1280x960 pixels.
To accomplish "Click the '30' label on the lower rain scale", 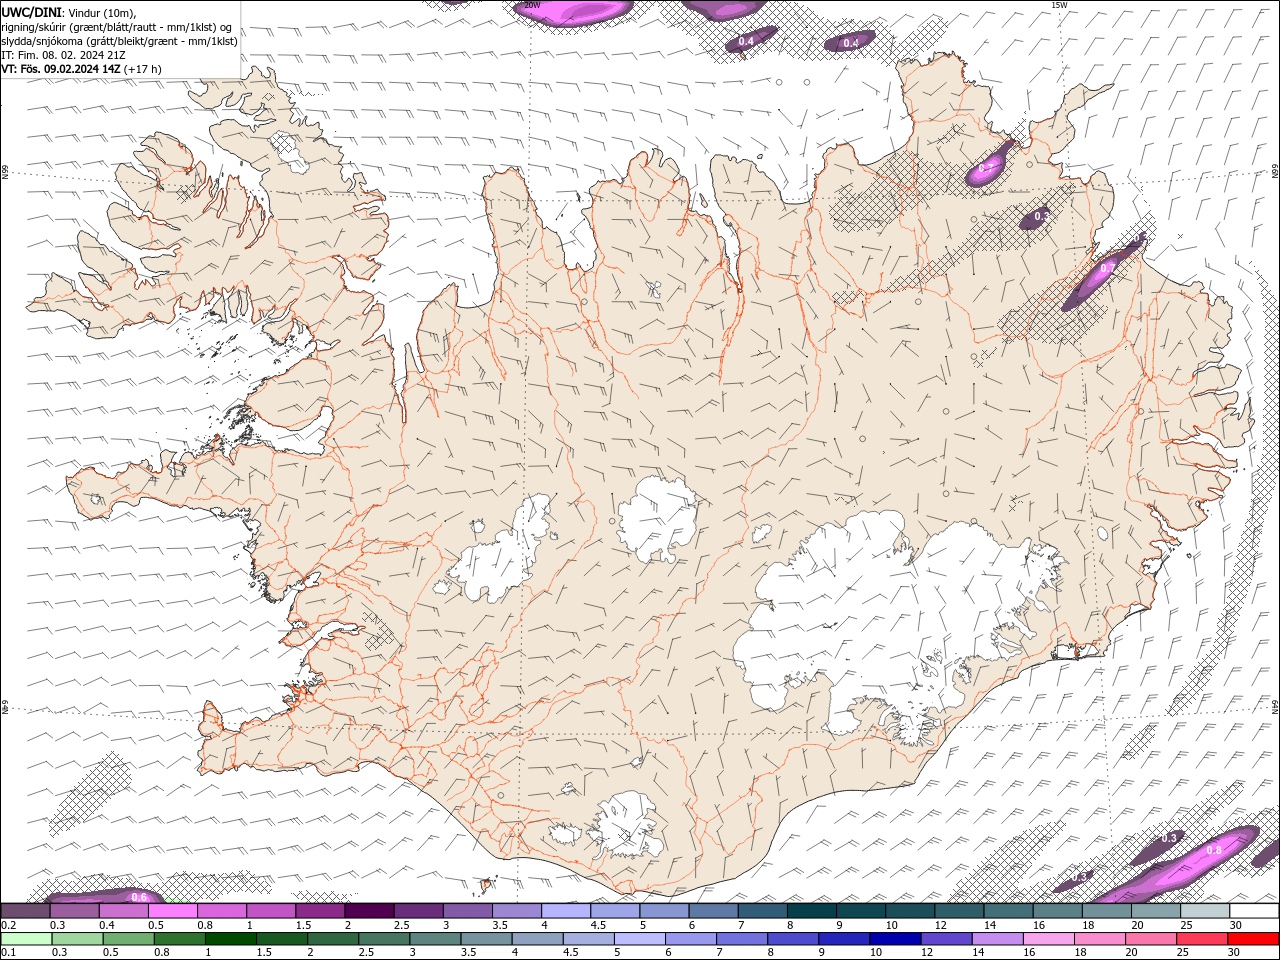I will point(1236,952).
